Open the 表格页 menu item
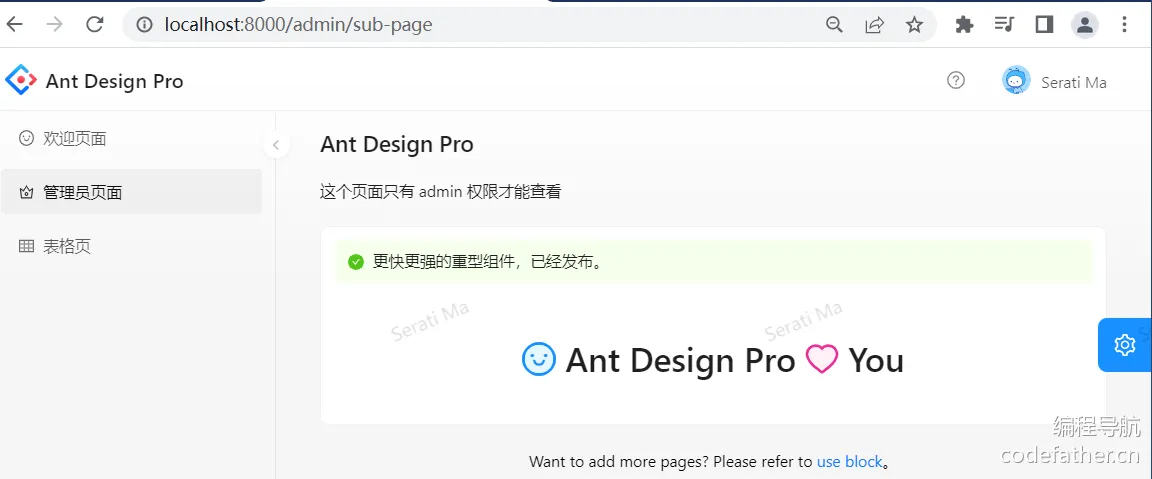The image size is (1152, 479). (x=132, y=246)
